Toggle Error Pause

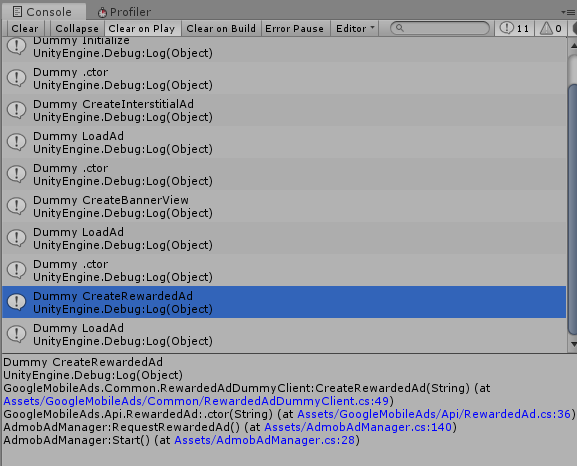click(x=294, y=28)
